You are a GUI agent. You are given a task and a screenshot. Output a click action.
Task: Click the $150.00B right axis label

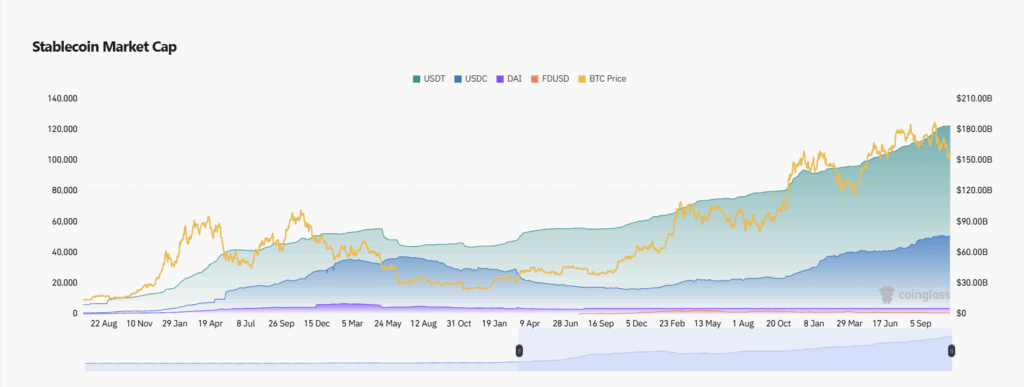click(x=974, y=160)
